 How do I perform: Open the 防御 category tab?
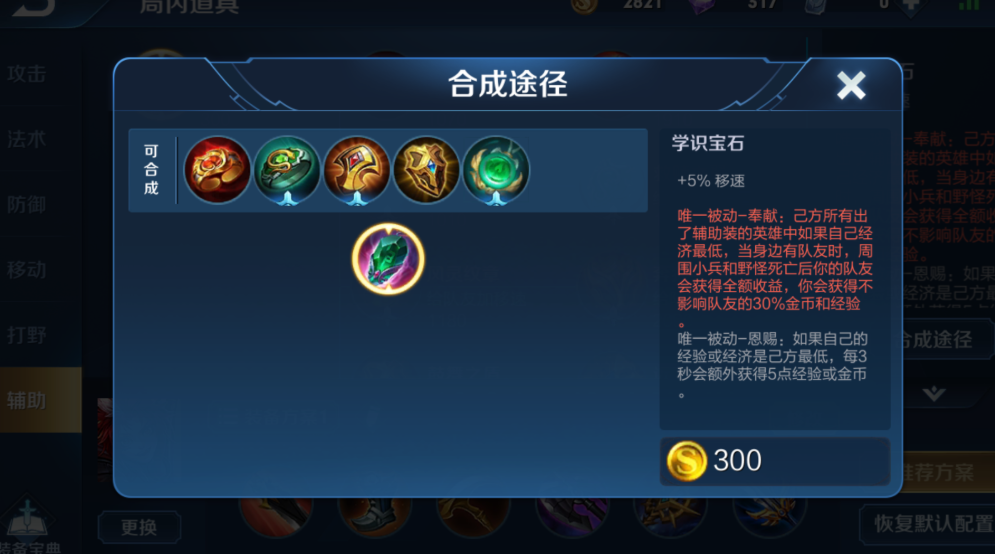click(27, 204)
